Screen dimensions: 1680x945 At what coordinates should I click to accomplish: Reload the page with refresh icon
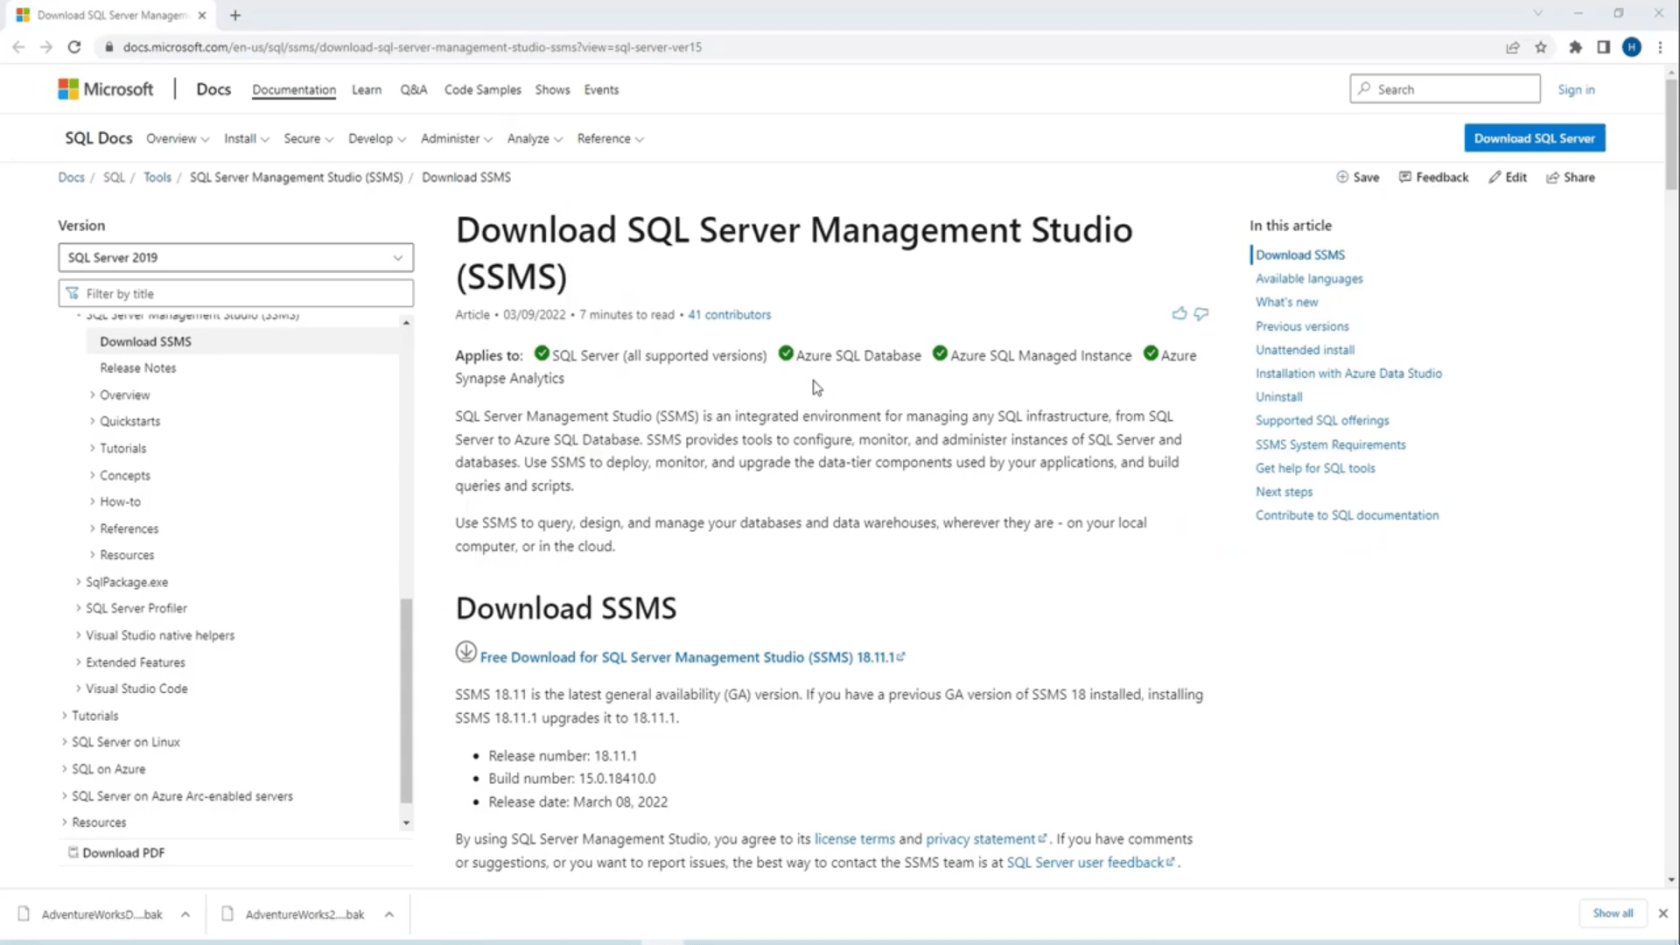(x=74, y=47)
